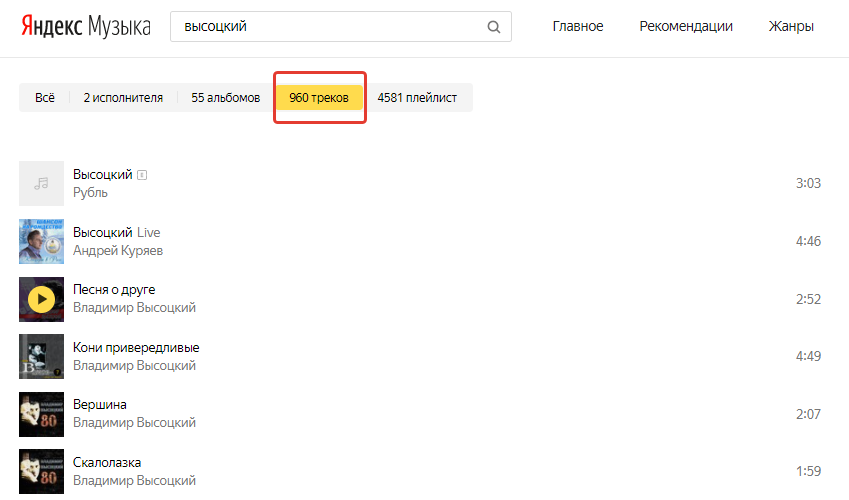The height and width of the screenshot is (500, 849).
Task: Open the artist link Рубль
Action: pos(90,192)
